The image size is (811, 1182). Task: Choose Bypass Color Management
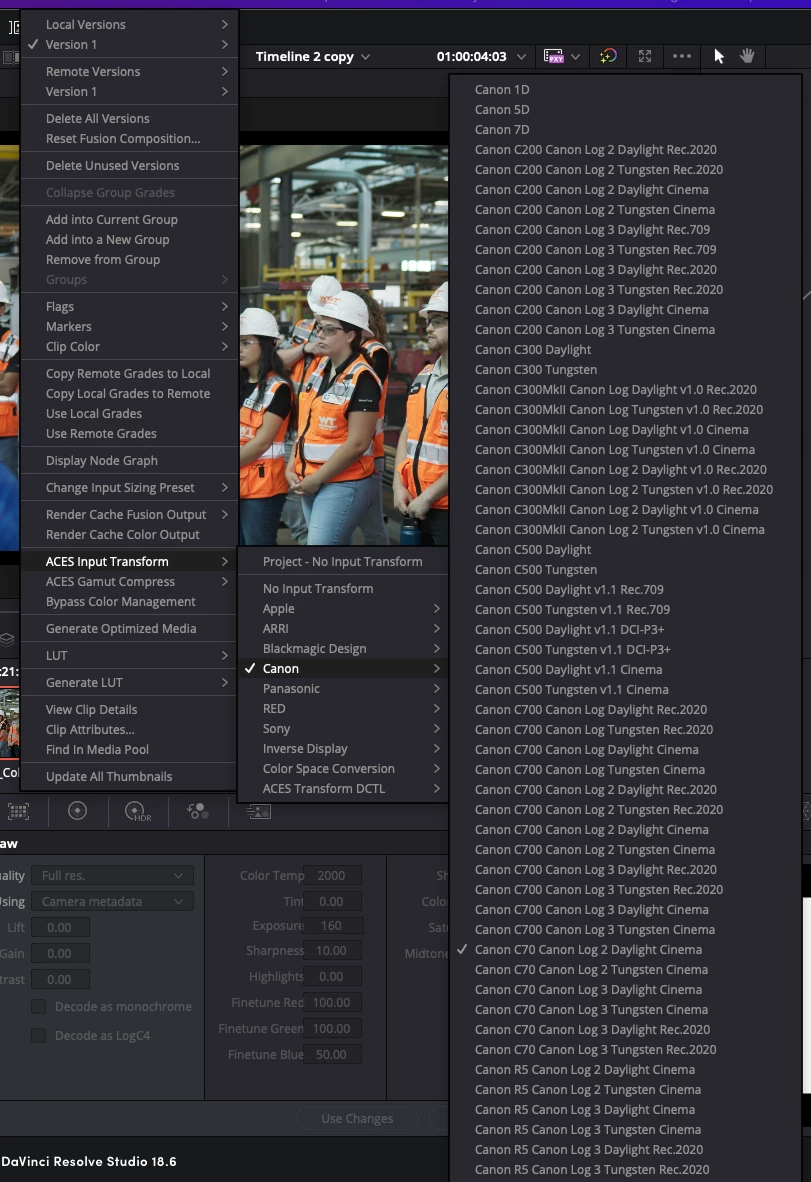(130, 602)
